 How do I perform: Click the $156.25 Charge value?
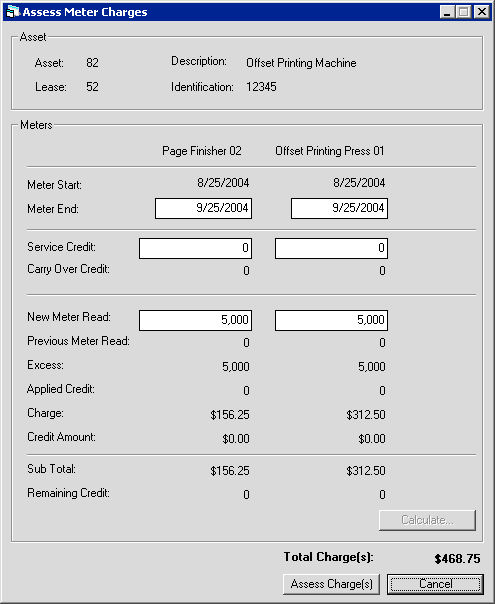[230, 414]
